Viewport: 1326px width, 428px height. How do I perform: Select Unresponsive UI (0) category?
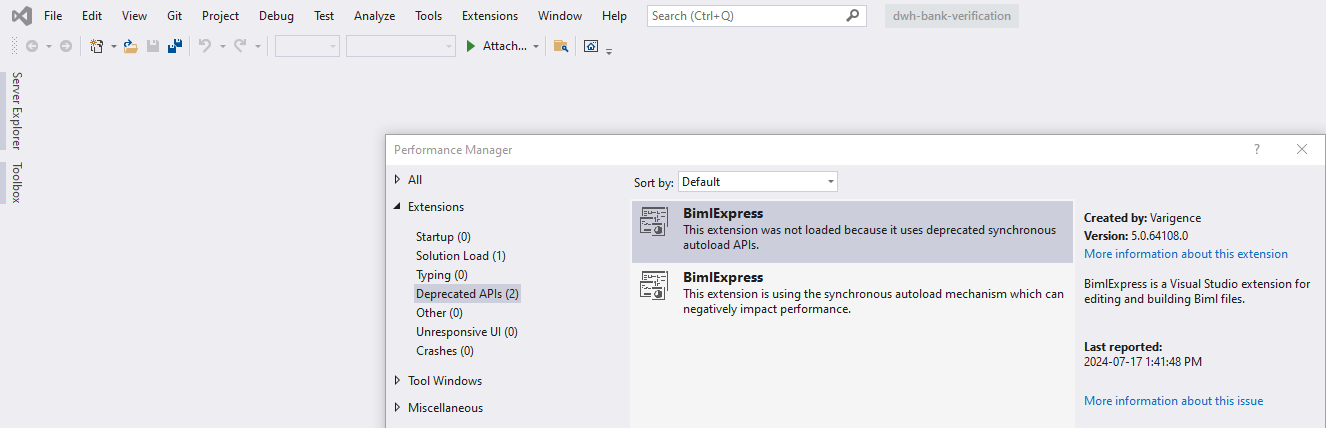click(467, 332)
